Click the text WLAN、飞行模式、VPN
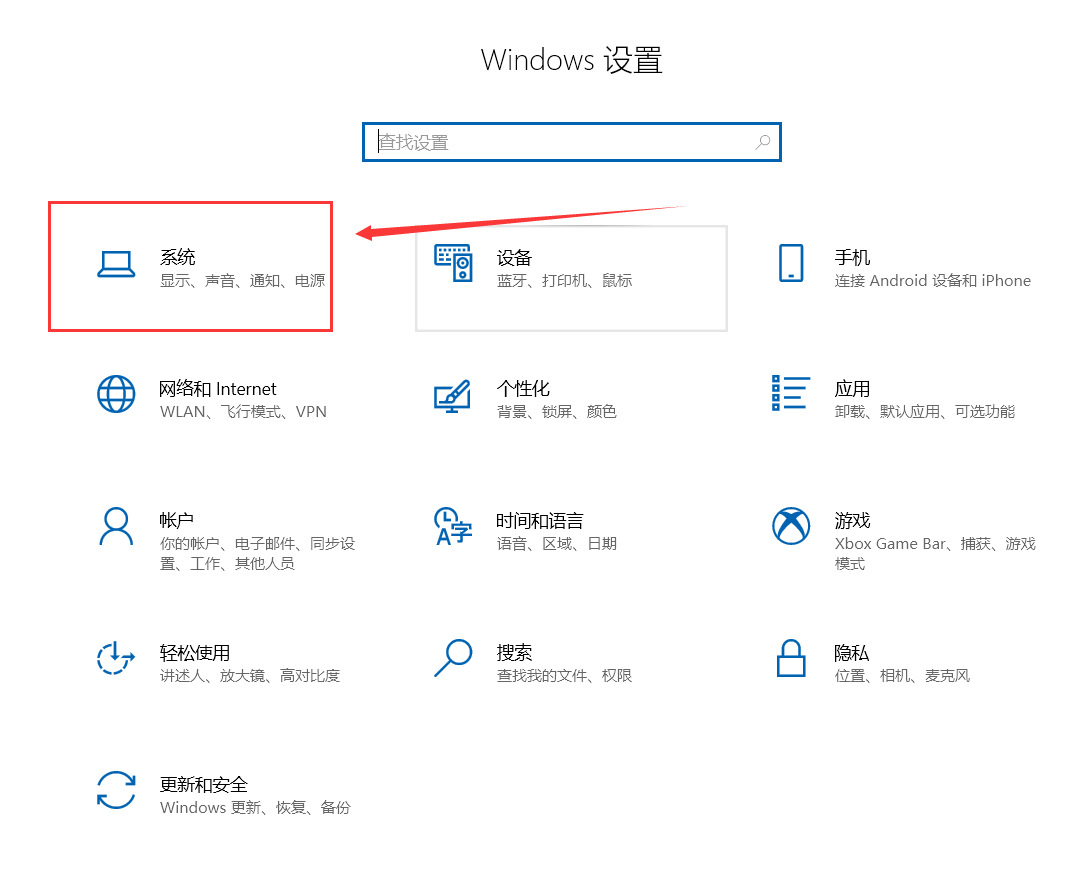 (x=243, y=412)
